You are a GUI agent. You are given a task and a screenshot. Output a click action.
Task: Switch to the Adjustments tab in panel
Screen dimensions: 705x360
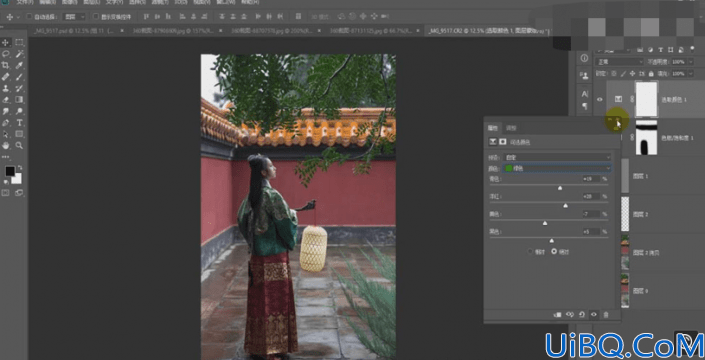coord(512,128)
